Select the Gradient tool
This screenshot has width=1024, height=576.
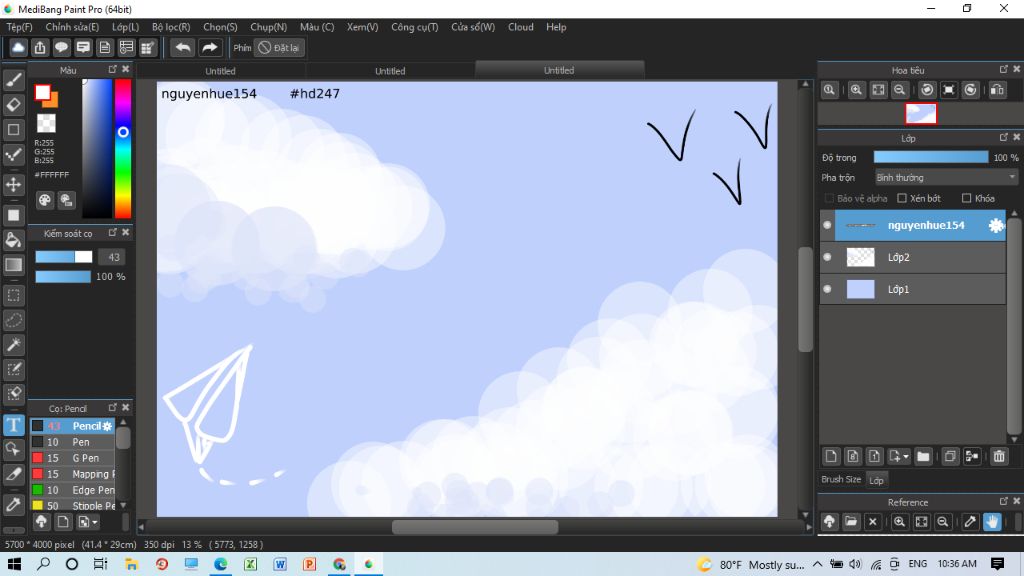tap(14, 264)
